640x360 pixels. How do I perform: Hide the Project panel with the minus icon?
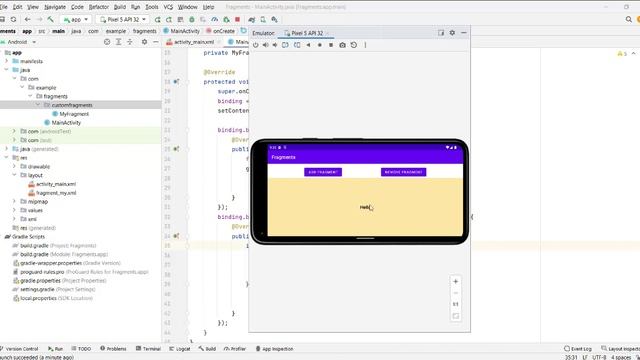[156, 42]
